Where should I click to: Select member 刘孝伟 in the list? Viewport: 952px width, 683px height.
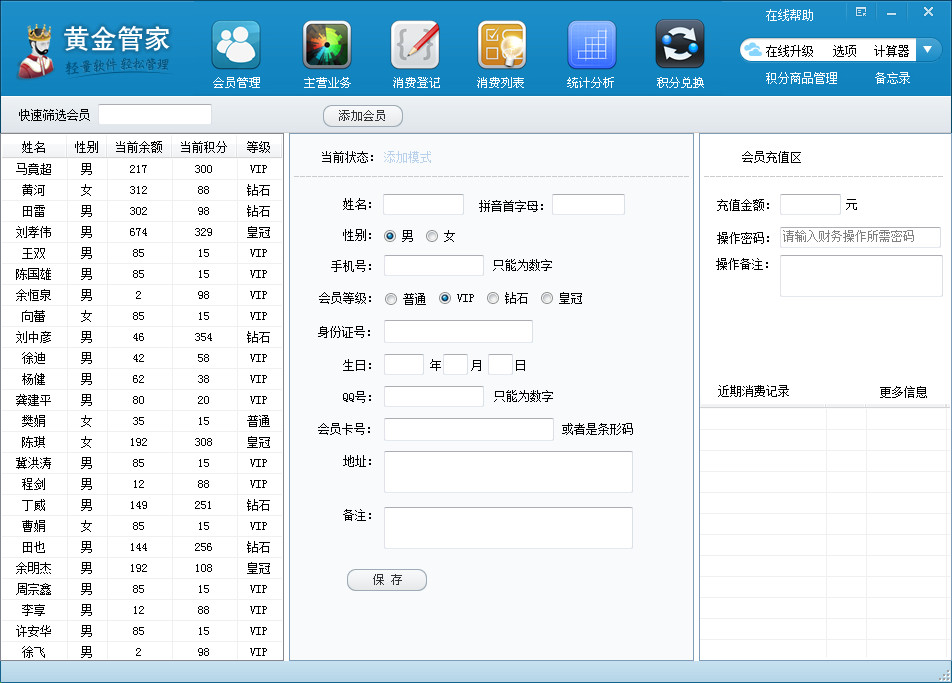pos(142,232)
